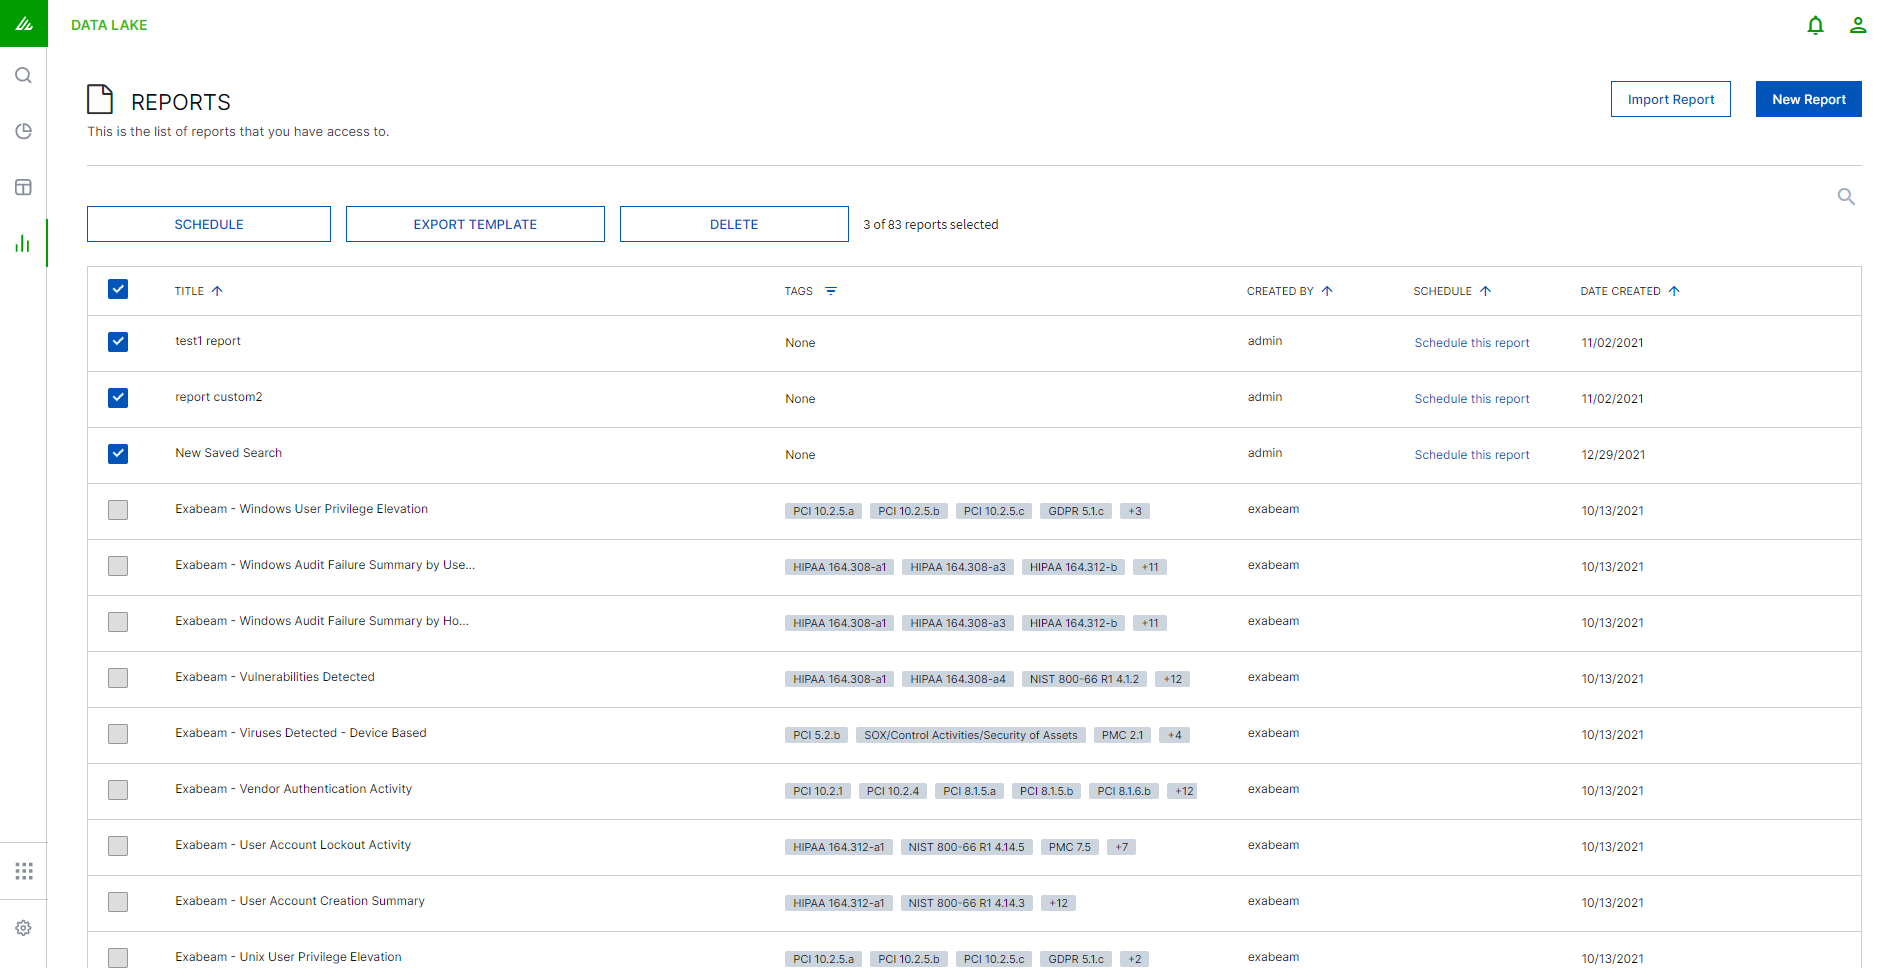Click the Import Report button
The width and height of the screenshot is (1898, 968).
click(x=1671, y=99)
